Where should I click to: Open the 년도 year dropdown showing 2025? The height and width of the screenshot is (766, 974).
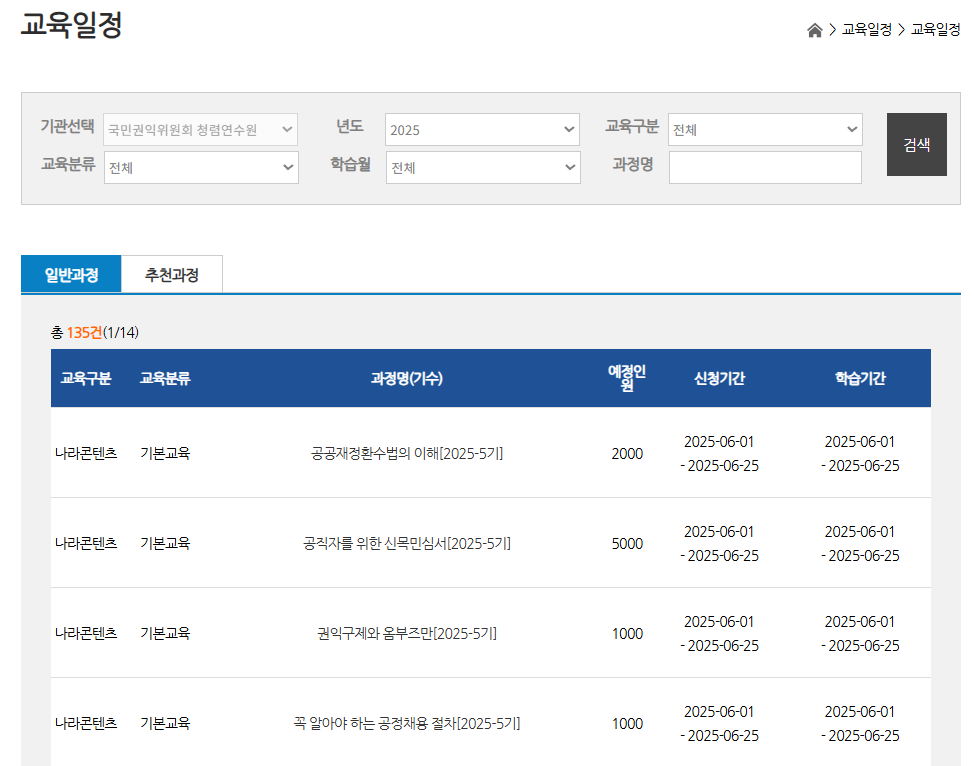click(482, 129)
